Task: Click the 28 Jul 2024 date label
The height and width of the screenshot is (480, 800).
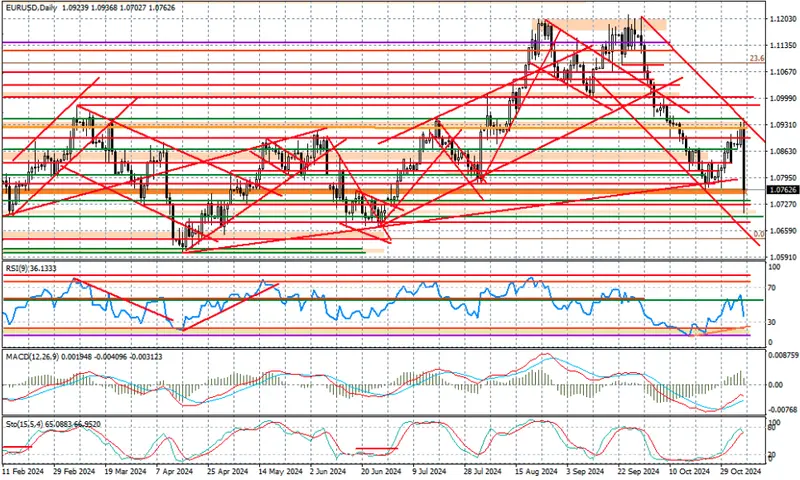Action: pos(482,471)
